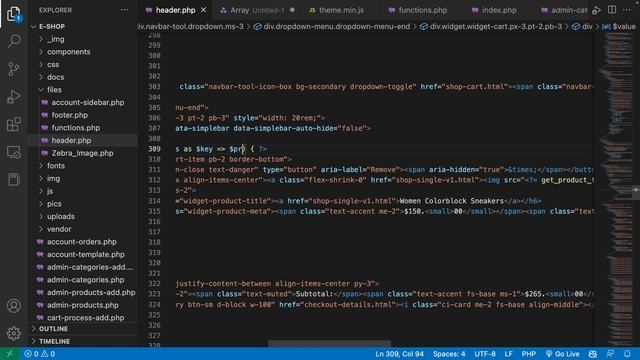
Task: Expand the OUTLINE section
Action: coord(53,329)
